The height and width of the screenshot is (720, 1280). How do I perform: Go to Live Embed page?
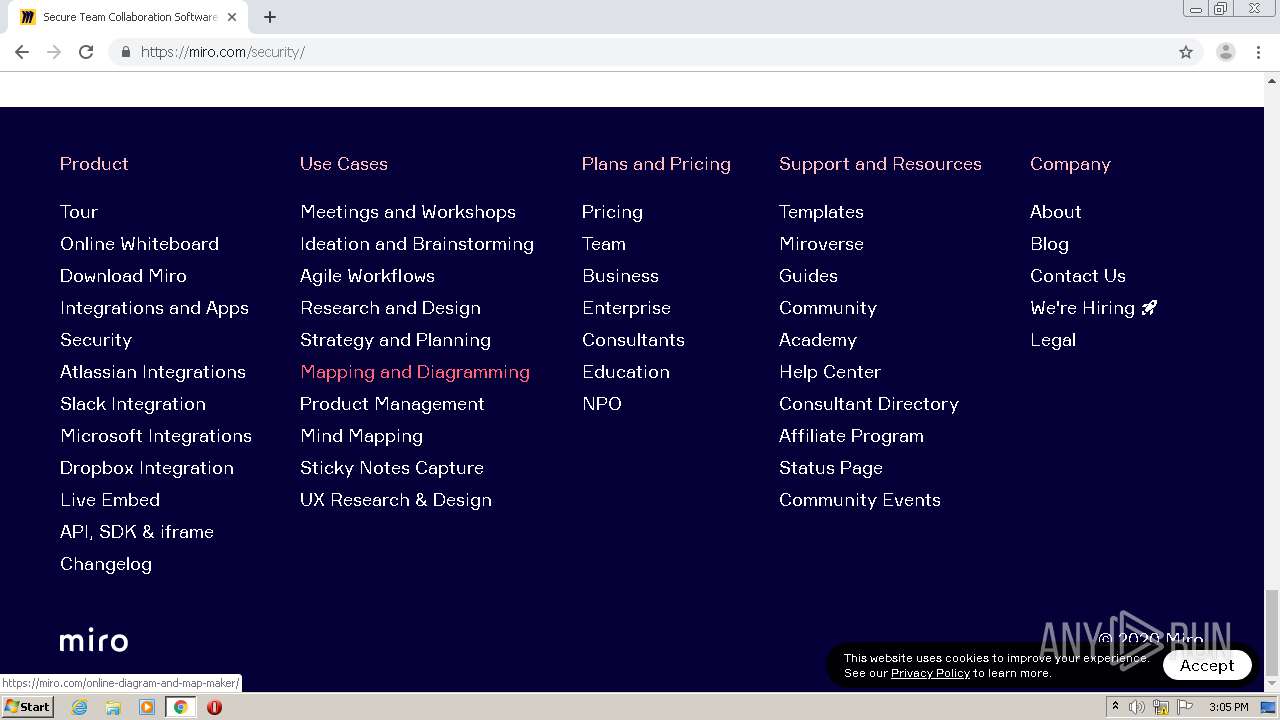(x=110, y=500)
